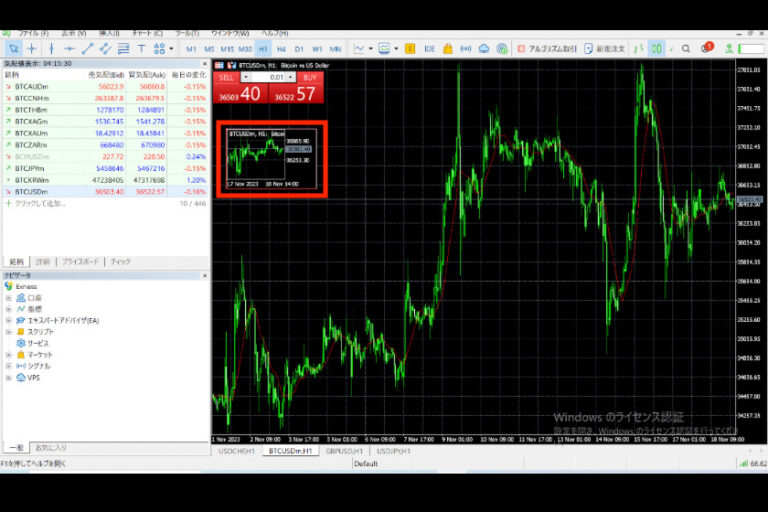This screenshot has height=512, width=768.
Task: Select the vertical line drawing tool
Action: (51, 48)
